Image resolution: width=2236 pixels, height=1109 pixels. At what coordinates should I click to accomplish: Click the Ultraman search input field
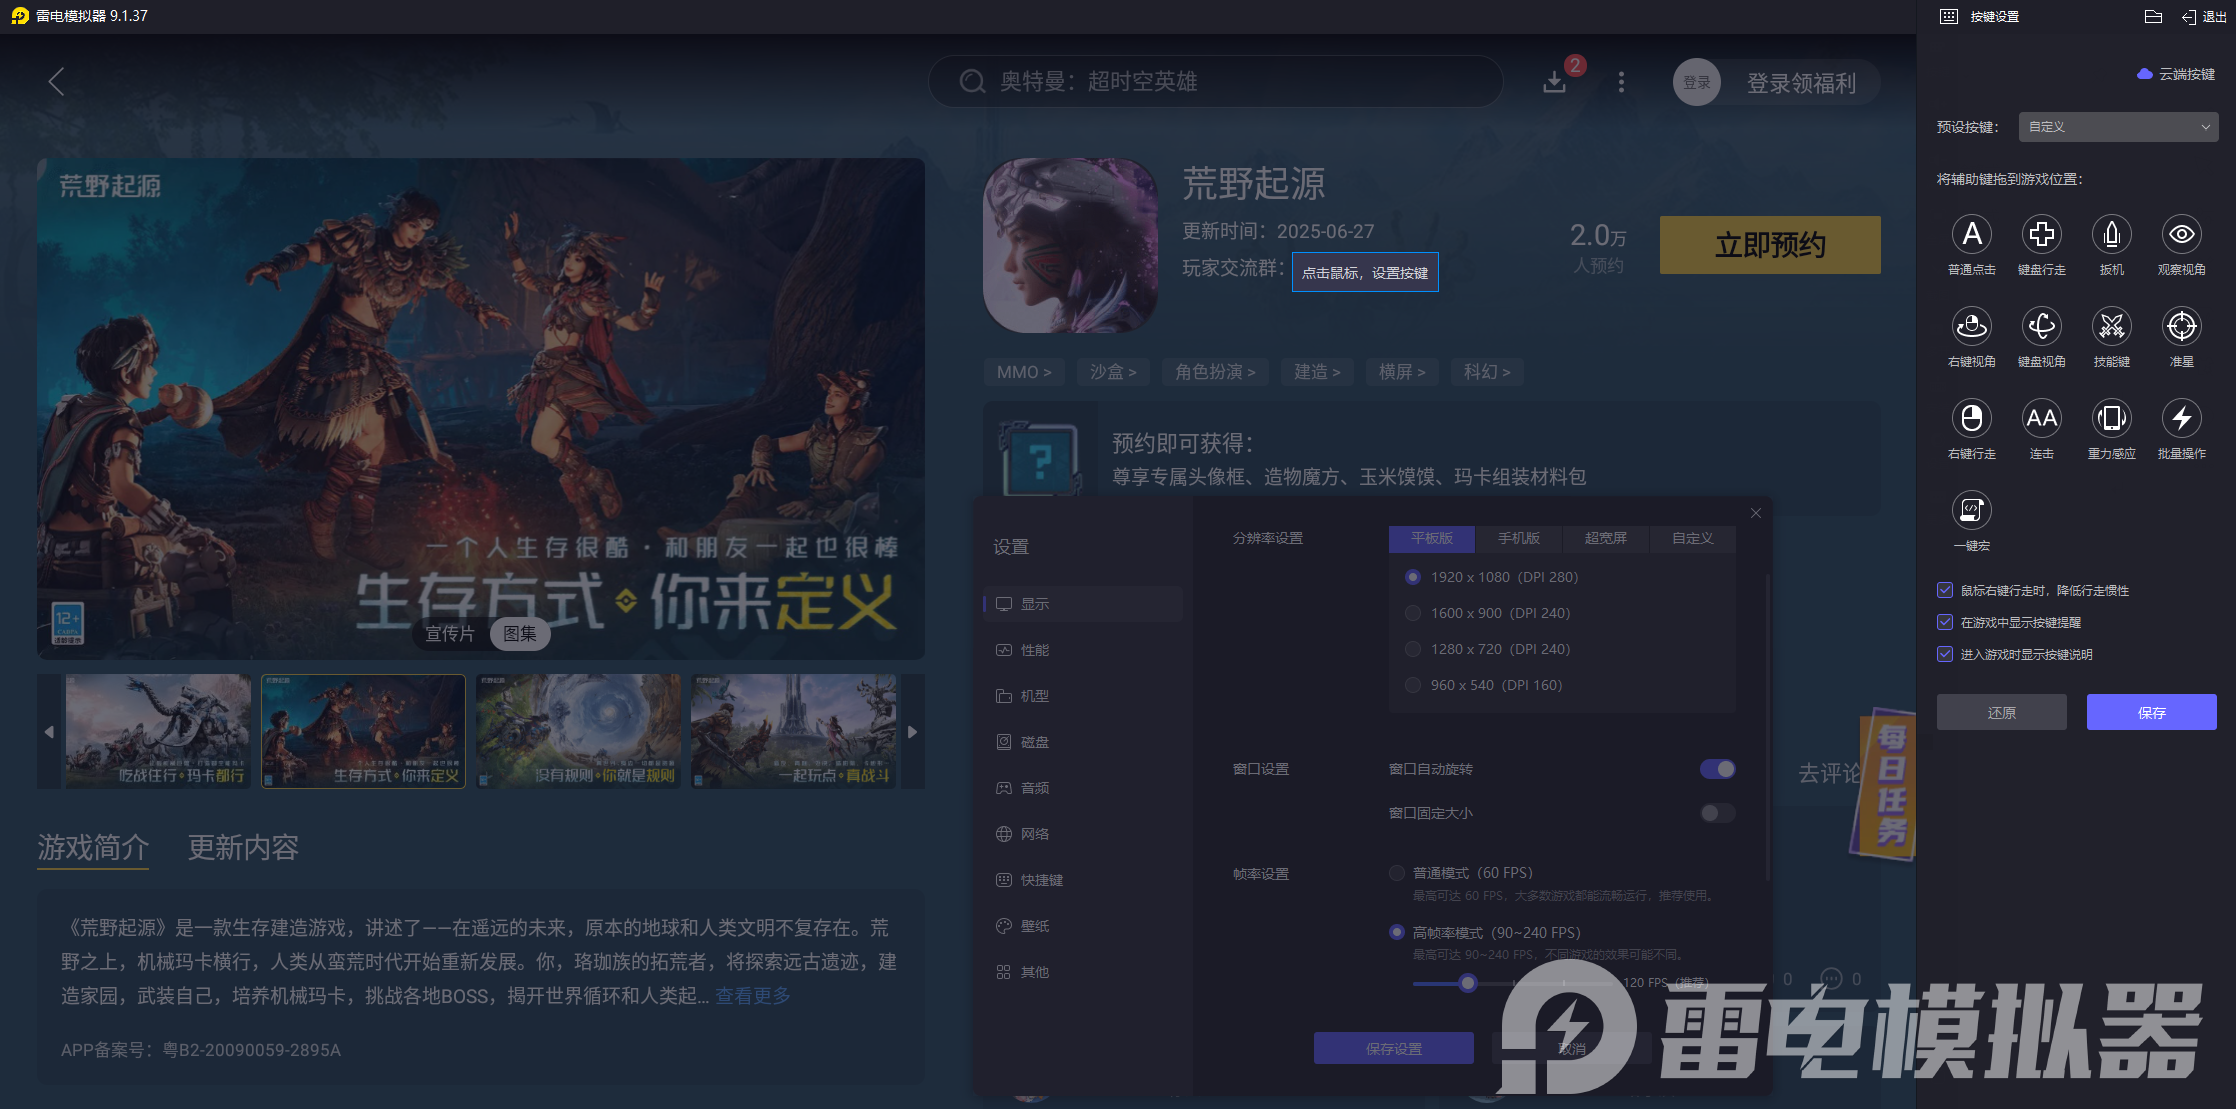coord(1215,82)
